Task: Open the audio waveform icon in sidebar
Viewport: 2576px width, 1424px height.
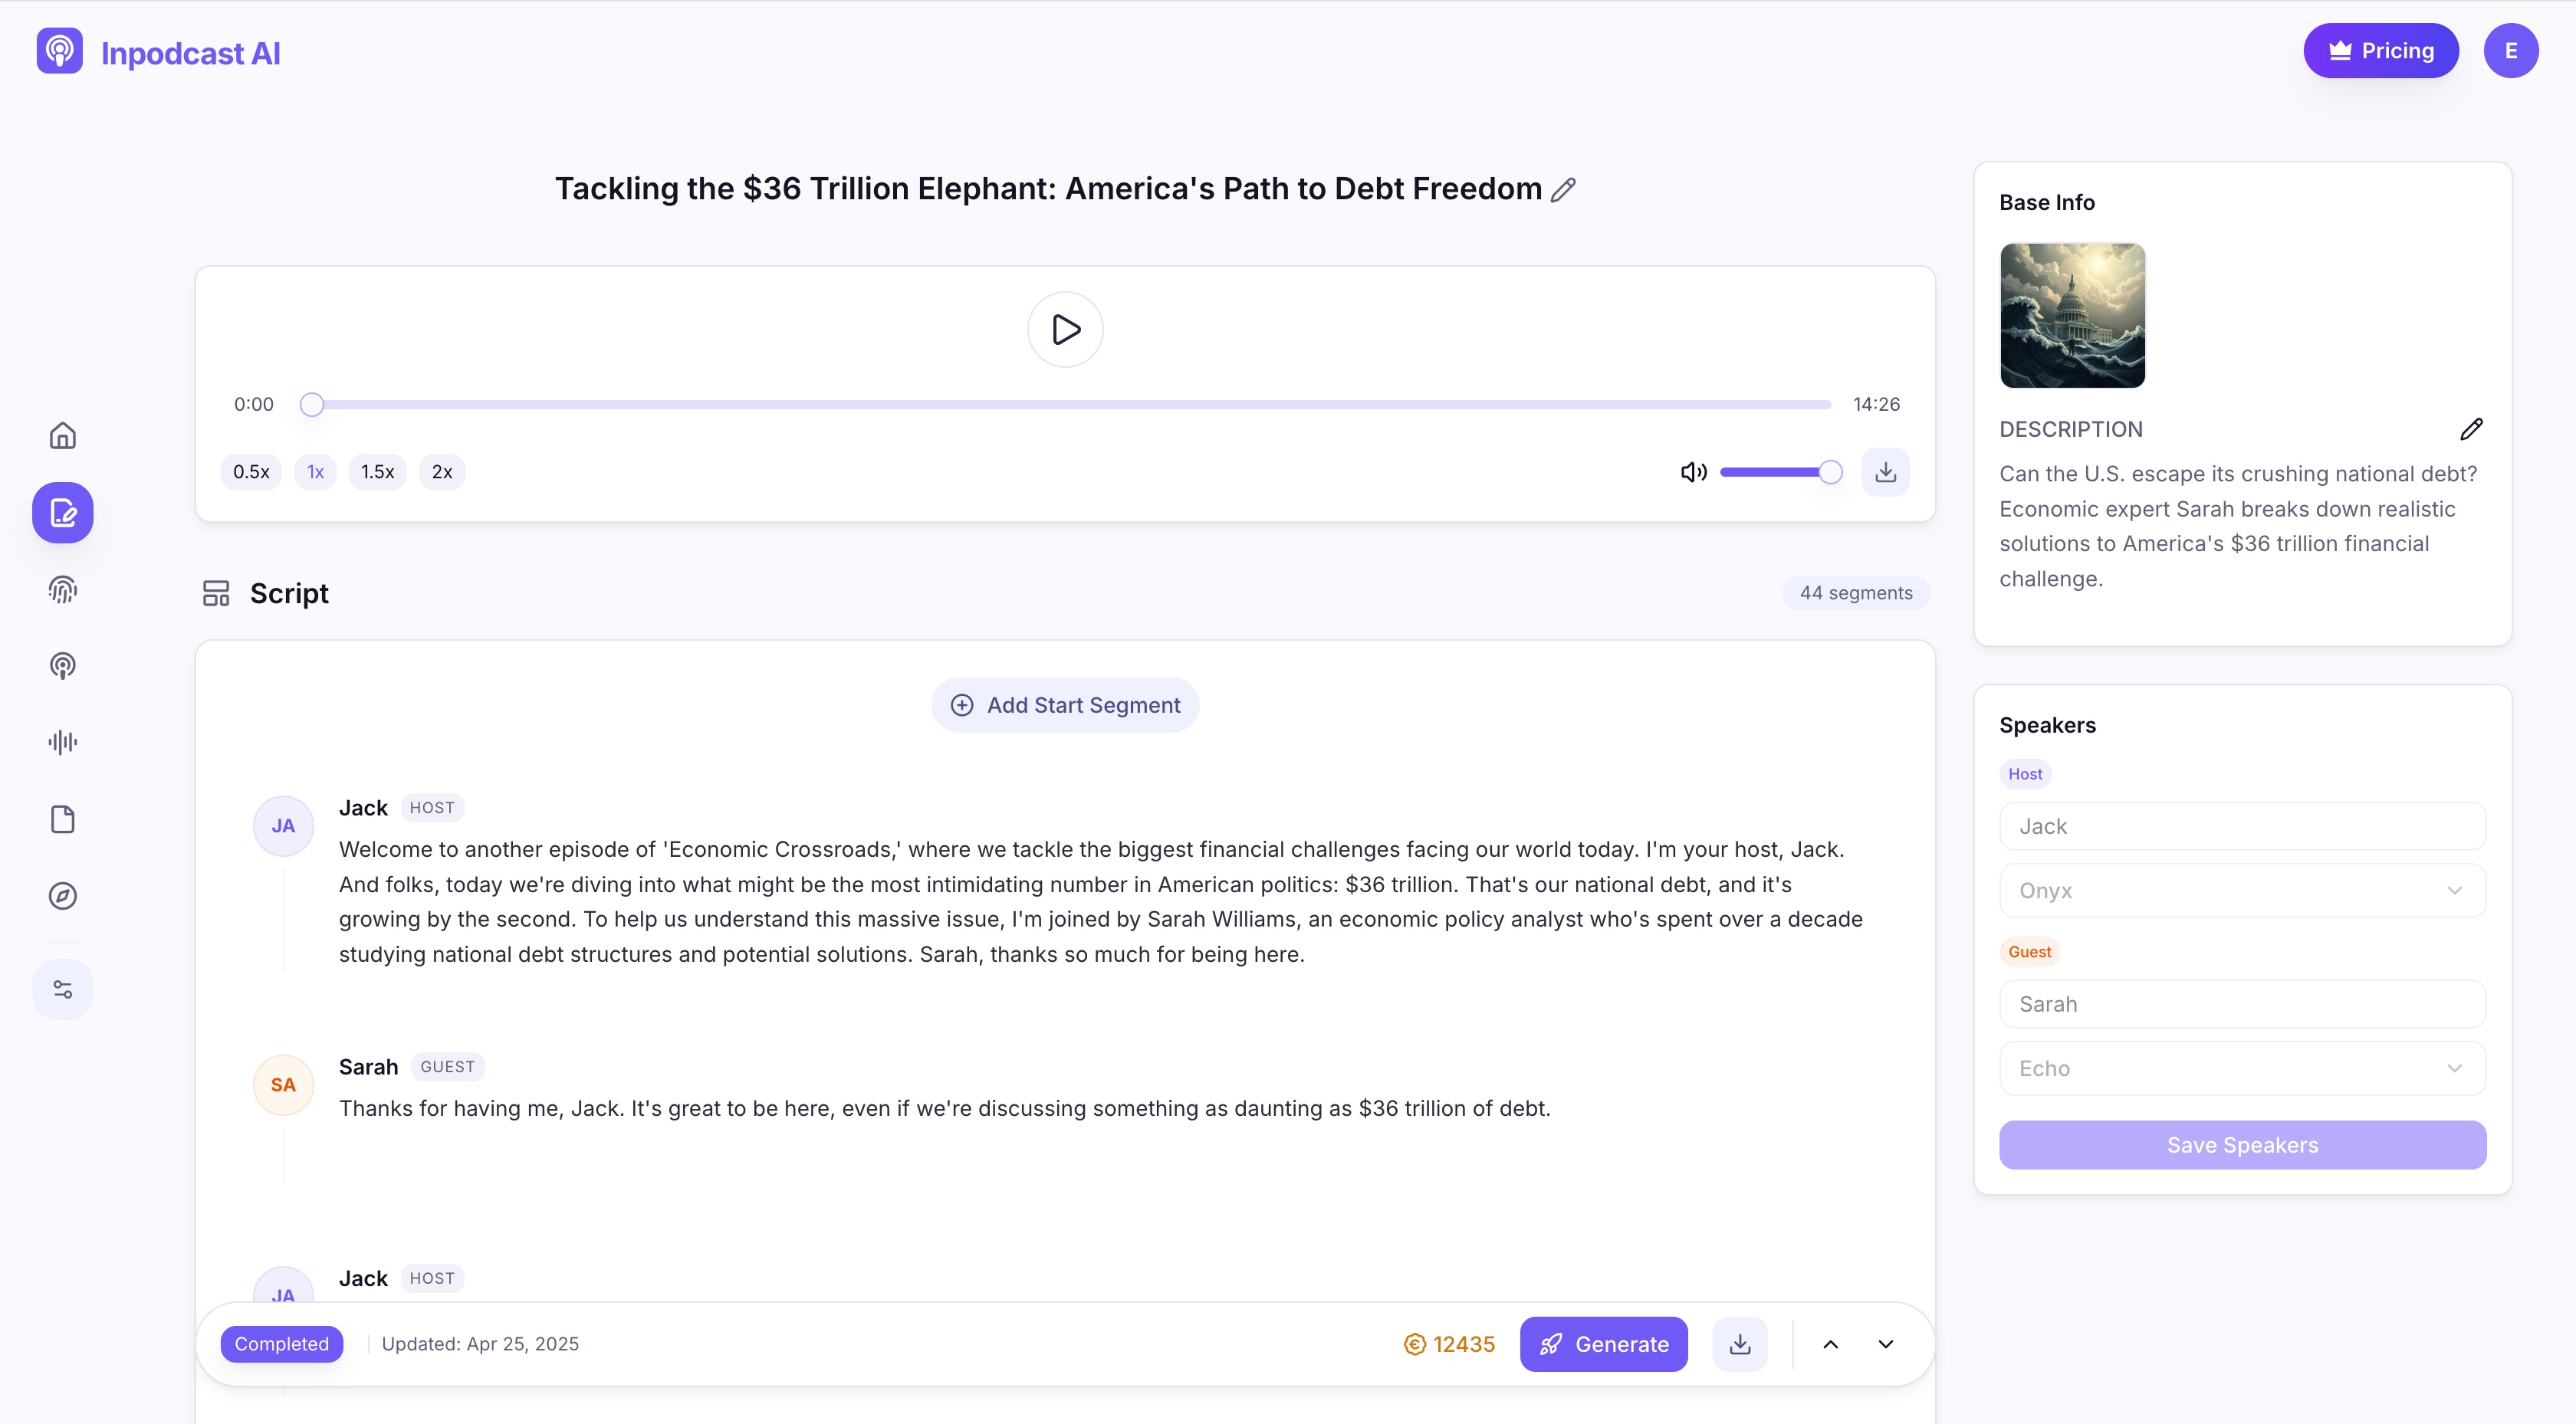Action: 62,741
